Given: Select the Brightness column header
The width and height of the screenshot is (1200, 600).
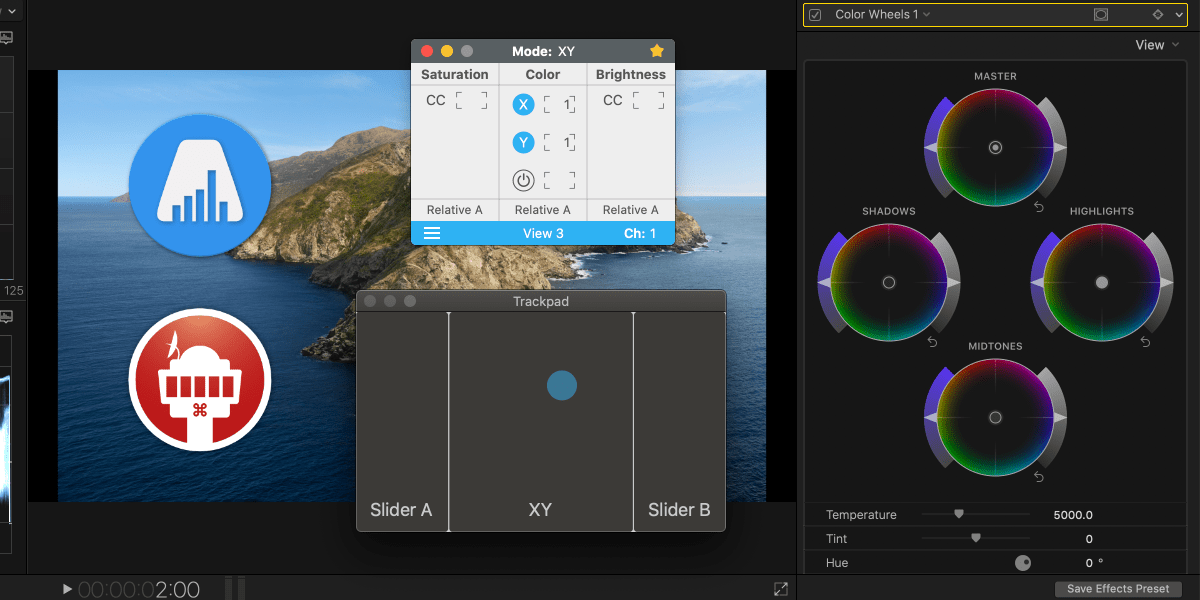Looking at the screenshot, I should point(630,74).
